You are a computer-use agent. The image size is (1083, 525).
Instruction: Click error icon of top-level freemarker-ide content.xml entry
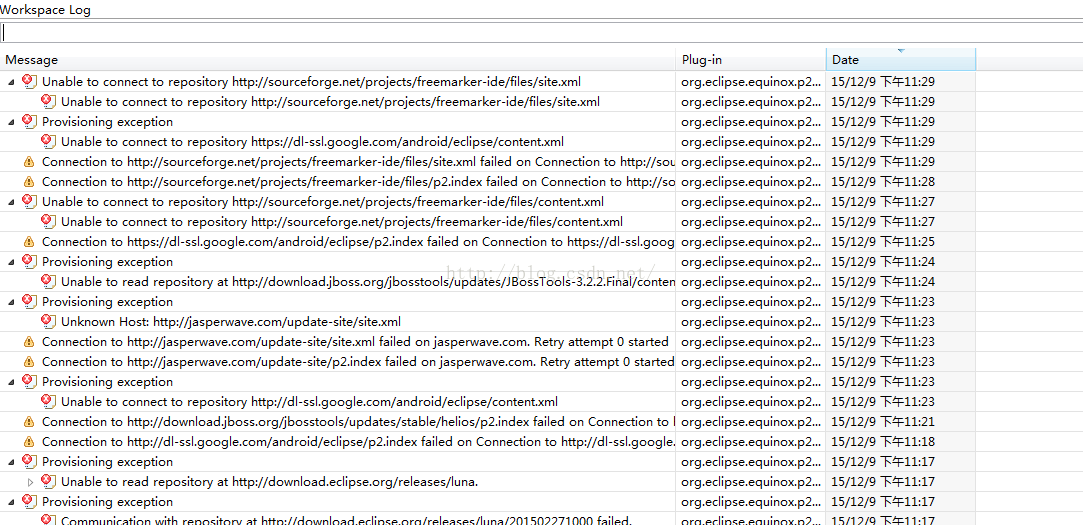pos(28,201)
